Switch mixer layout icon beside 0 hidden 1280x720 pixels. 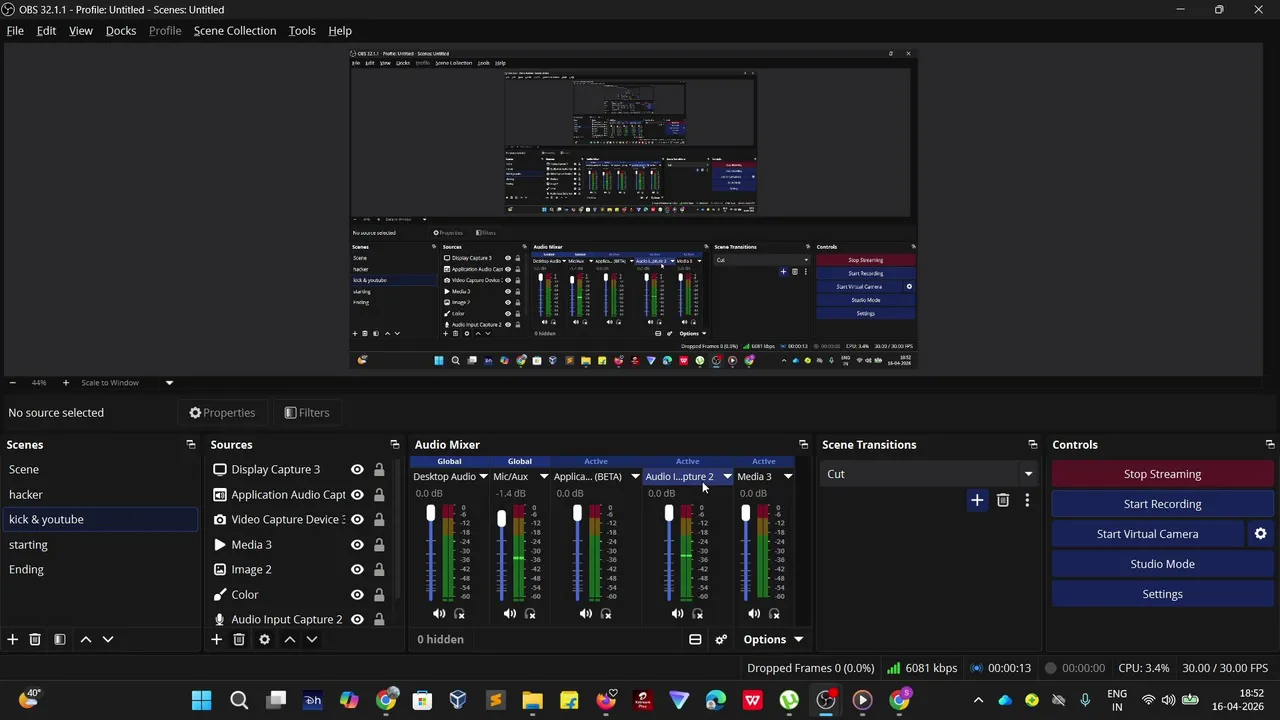[695, 639]
